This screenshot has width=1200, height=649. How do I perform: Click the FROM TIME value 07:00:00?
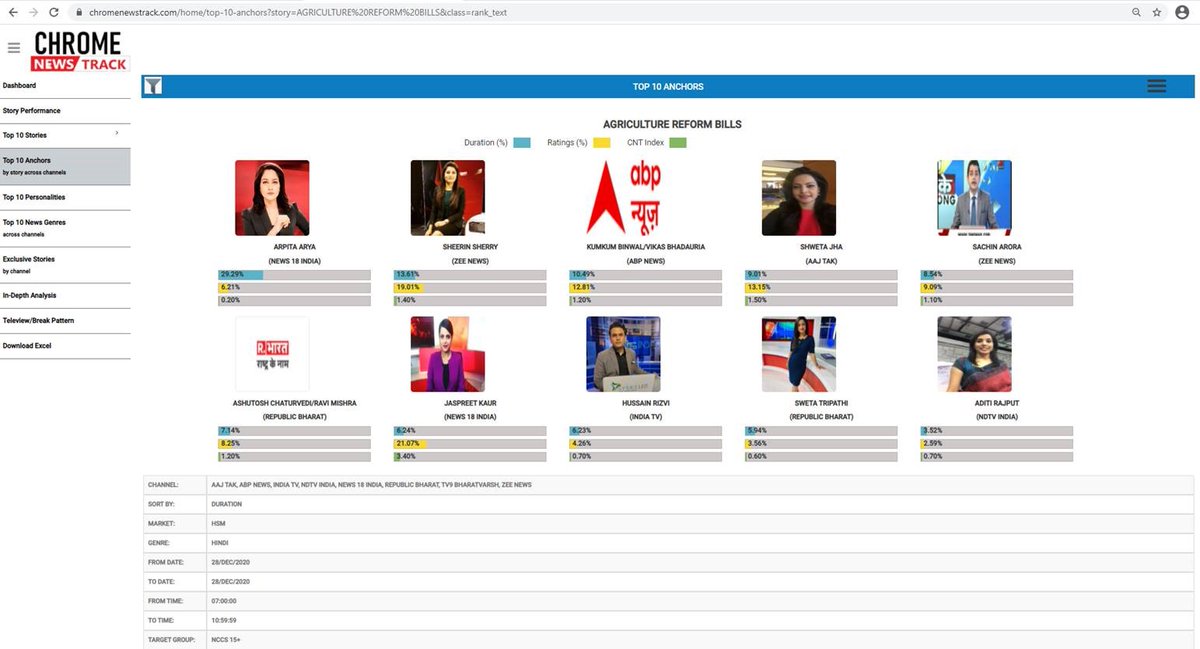tap(224, 601)
